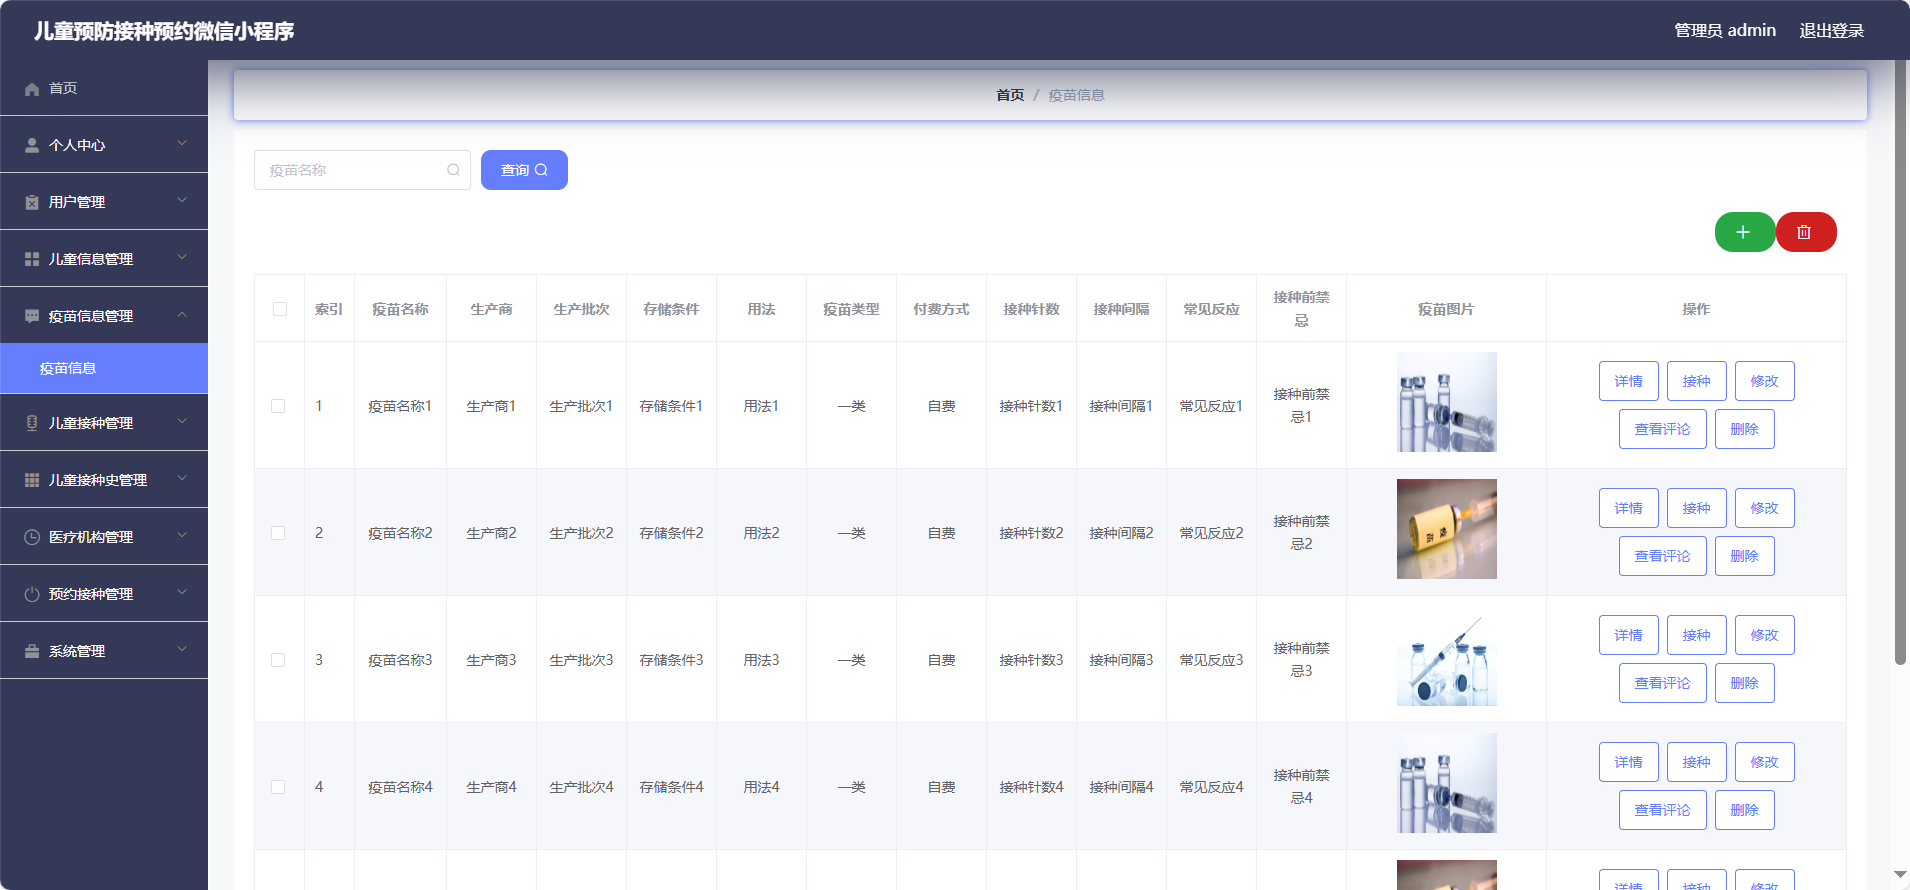This screenshot has height=890, width=1910.
Task: Check the checkbox for row 疫苗名称2
Action: pos(278,533)
